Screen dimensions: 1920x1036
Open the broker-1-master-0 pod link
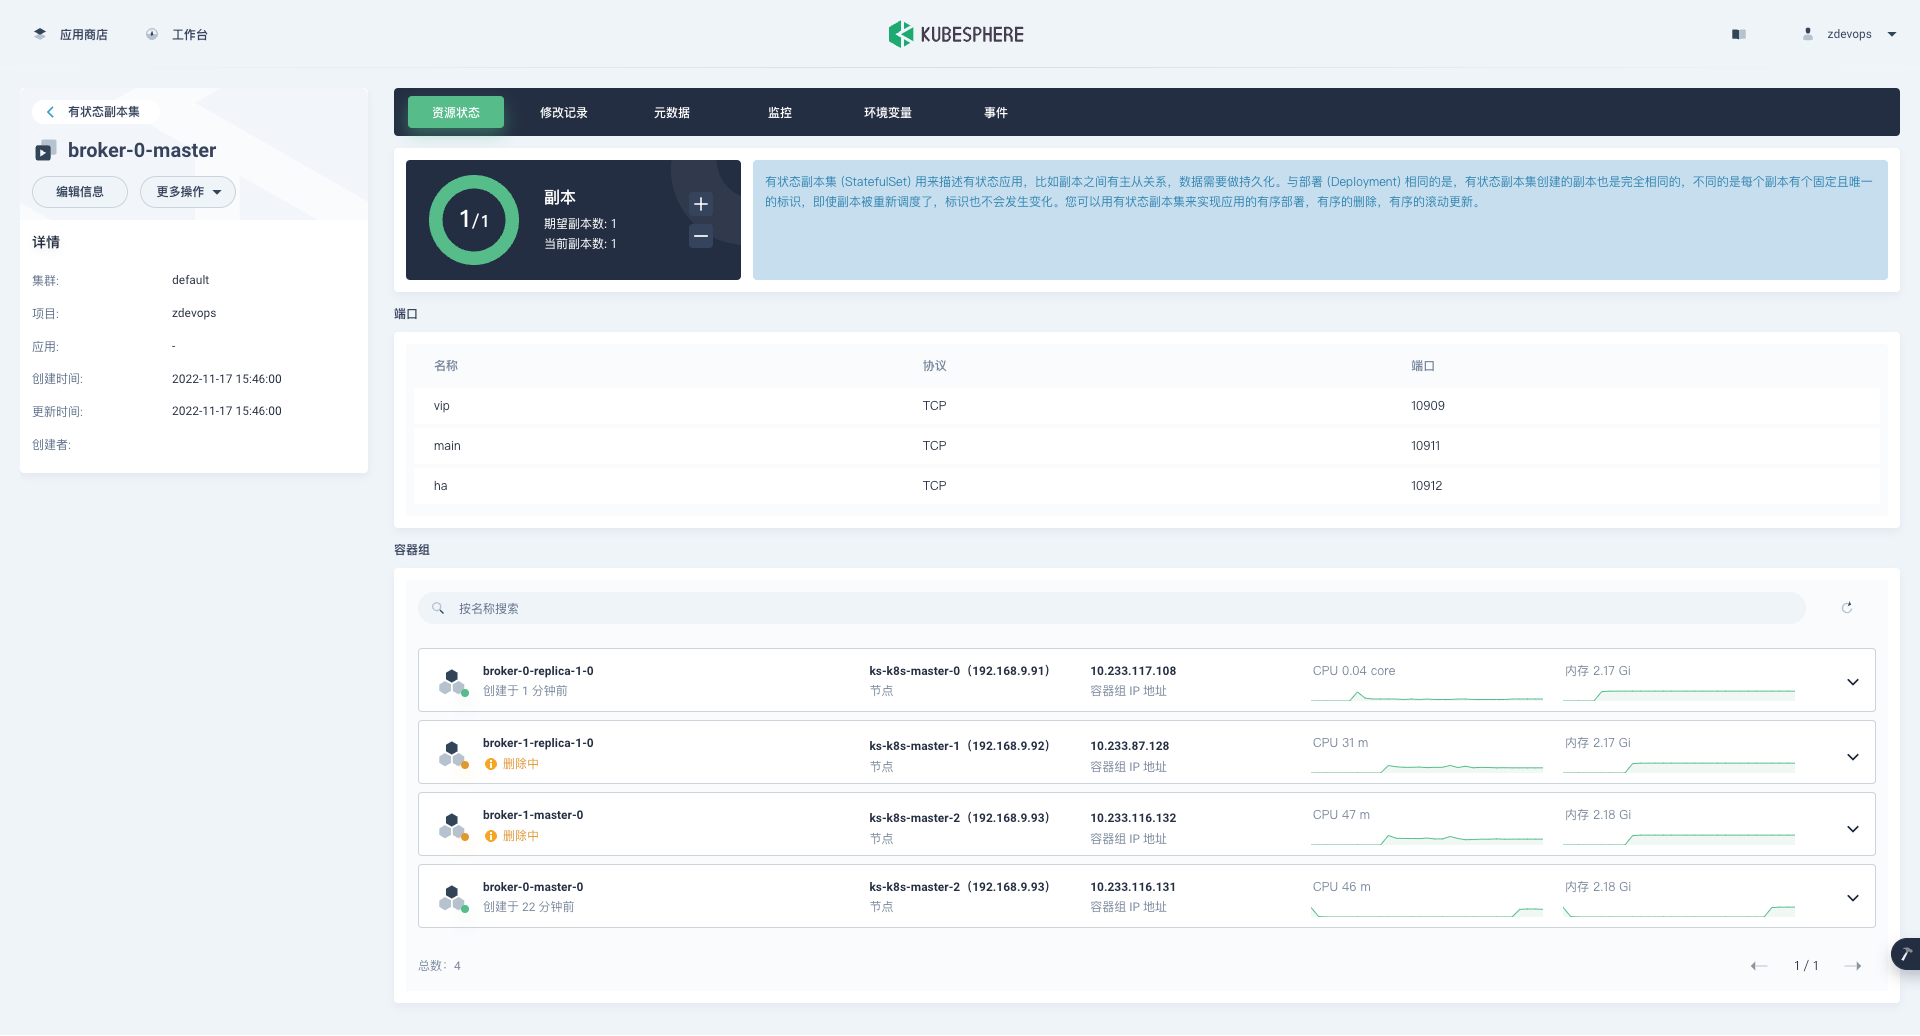tap(533, 815)
